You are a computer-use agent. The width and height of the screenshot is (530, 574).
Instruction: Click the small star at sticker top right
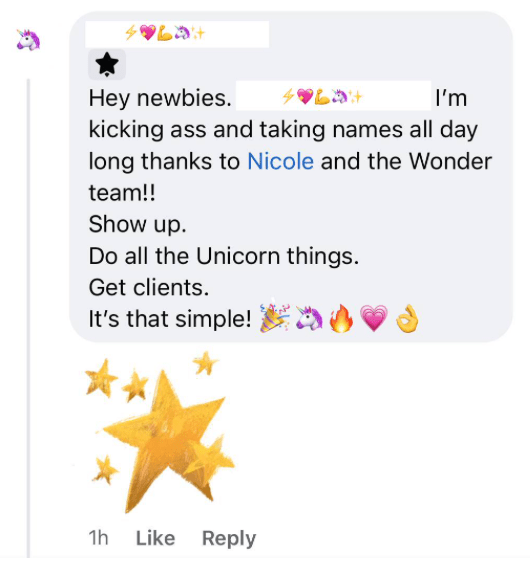pyautogui.click(x=206, y=362)
